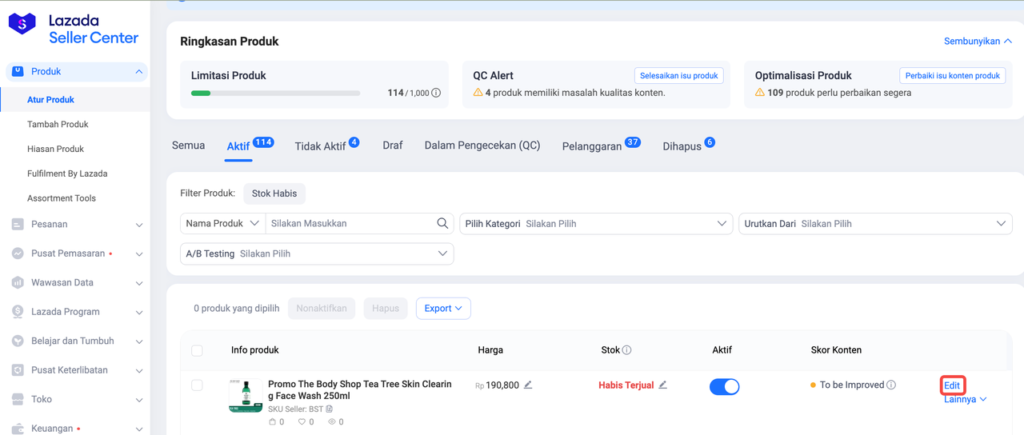Switch to the Dihapus tab

pos(689,144)
